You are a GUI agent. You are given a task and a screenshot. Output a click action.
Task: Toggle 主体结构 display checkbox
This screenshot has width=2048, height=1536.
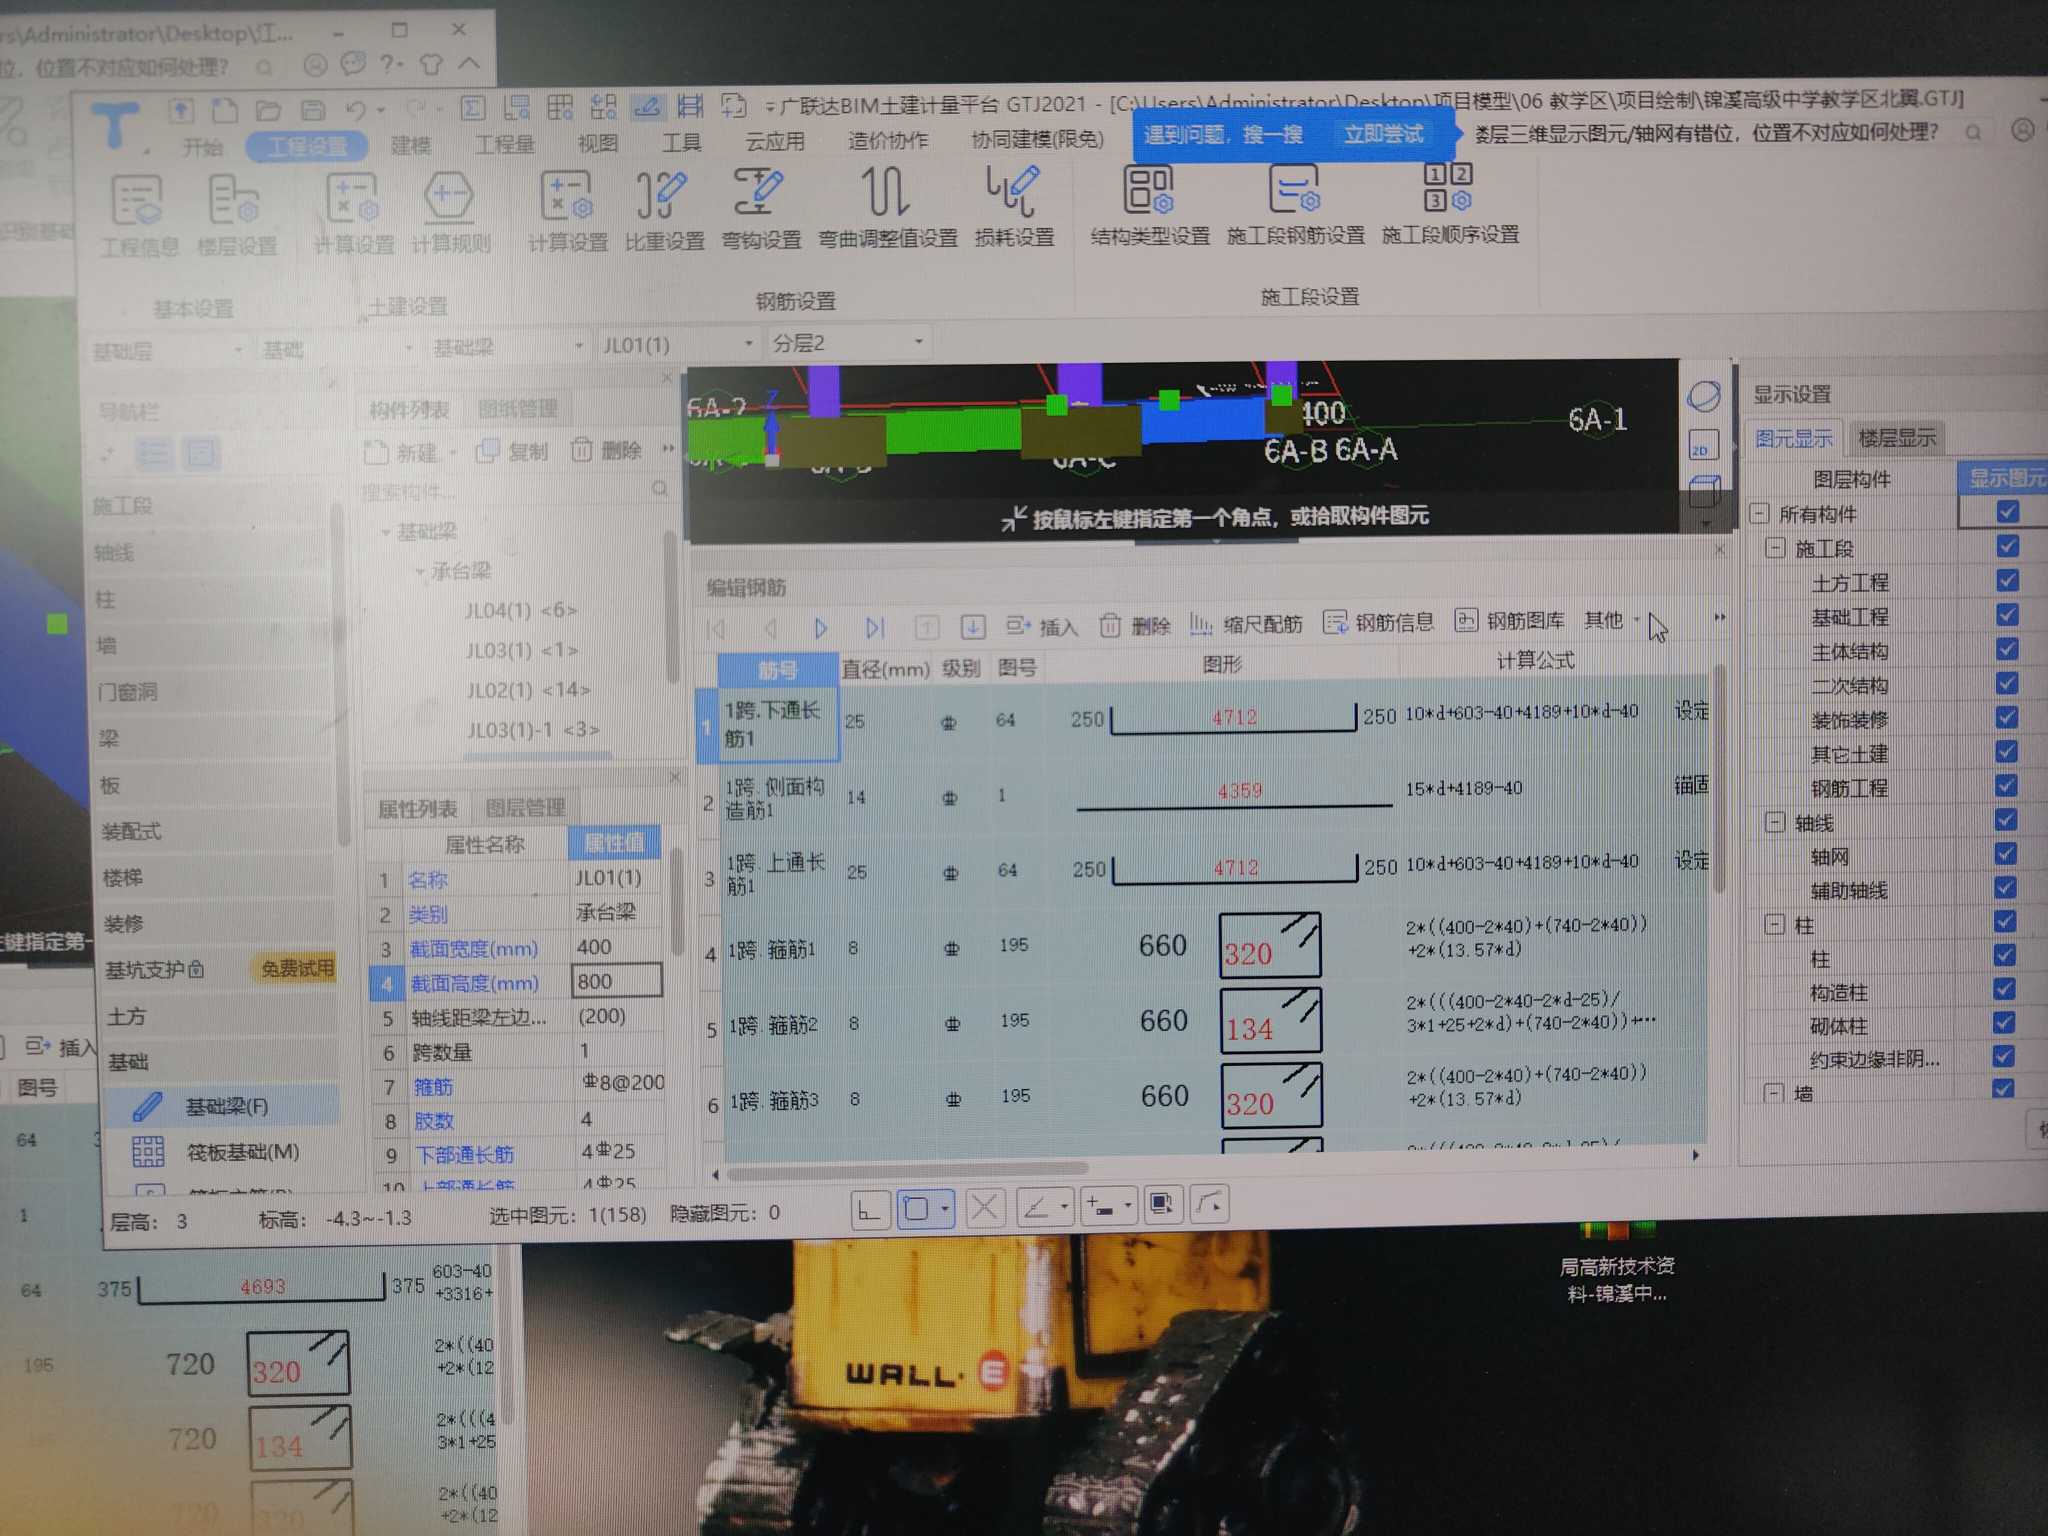pyautogui.click(x=2006, y=649)
